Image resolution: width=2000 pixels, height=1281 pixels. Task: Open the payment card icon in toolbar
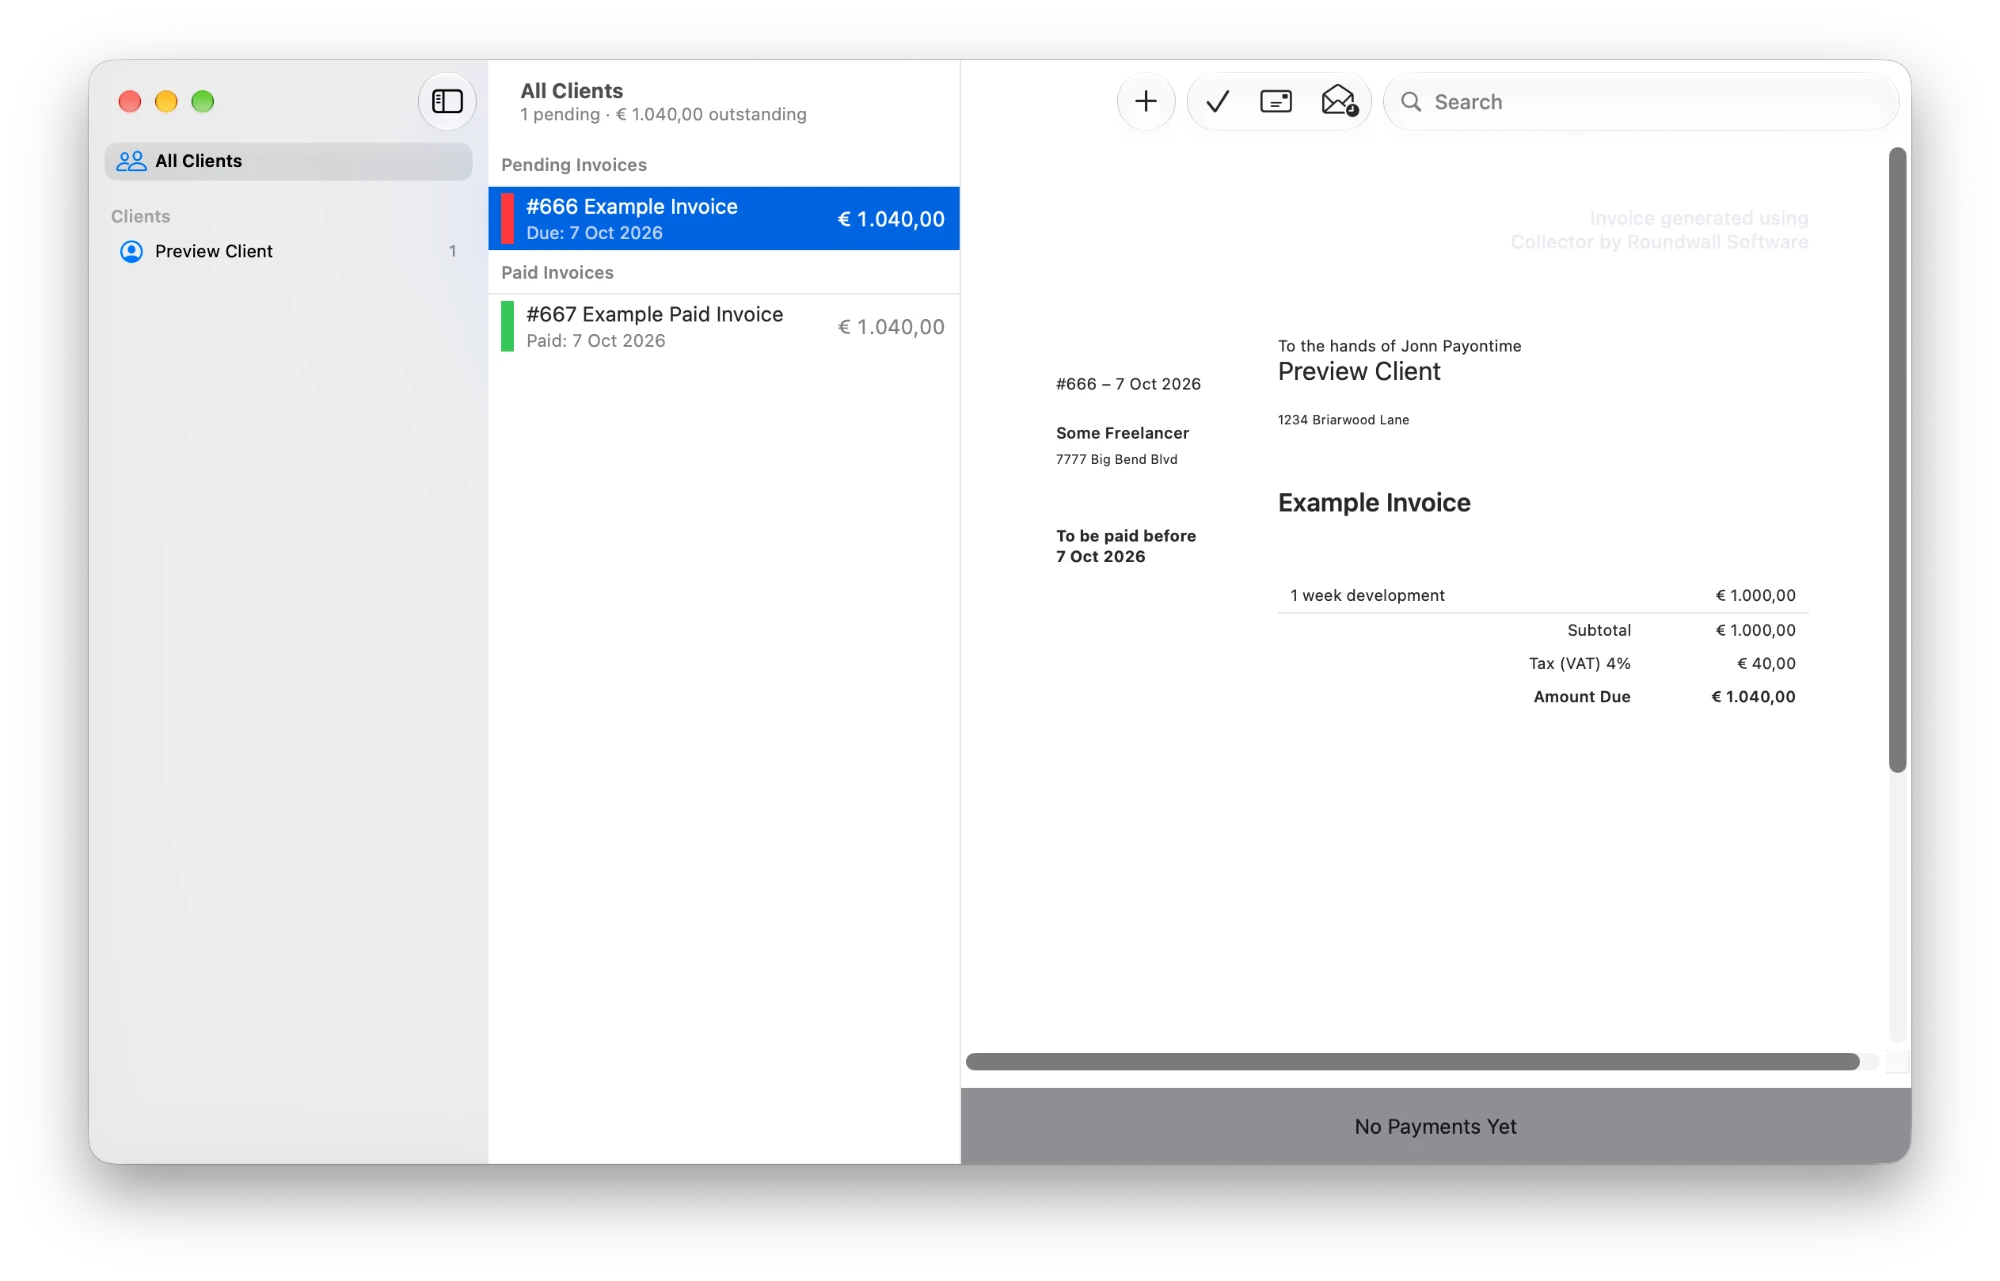[x=1276, y=101]
